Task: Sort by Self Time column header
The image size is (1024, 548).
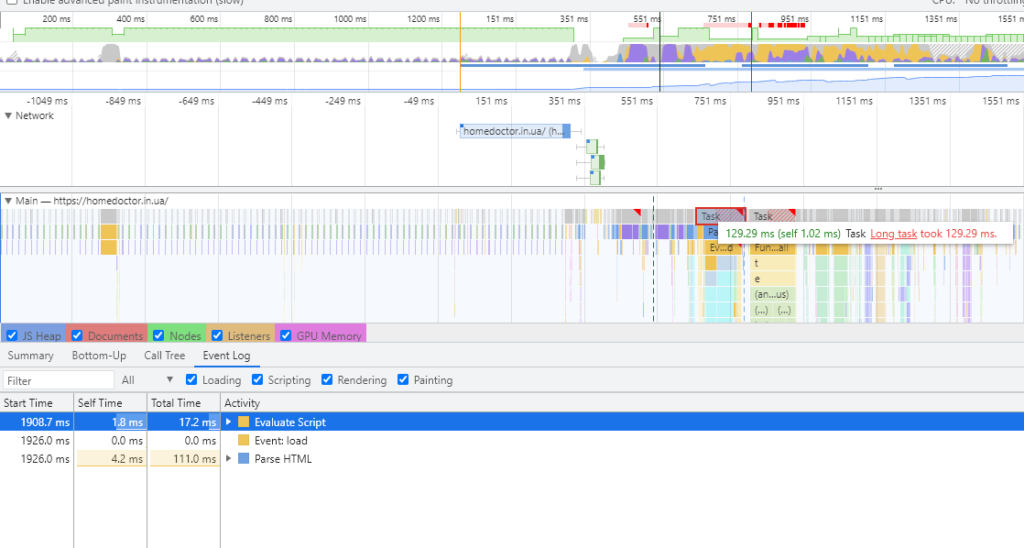Action: coord(110,403)
